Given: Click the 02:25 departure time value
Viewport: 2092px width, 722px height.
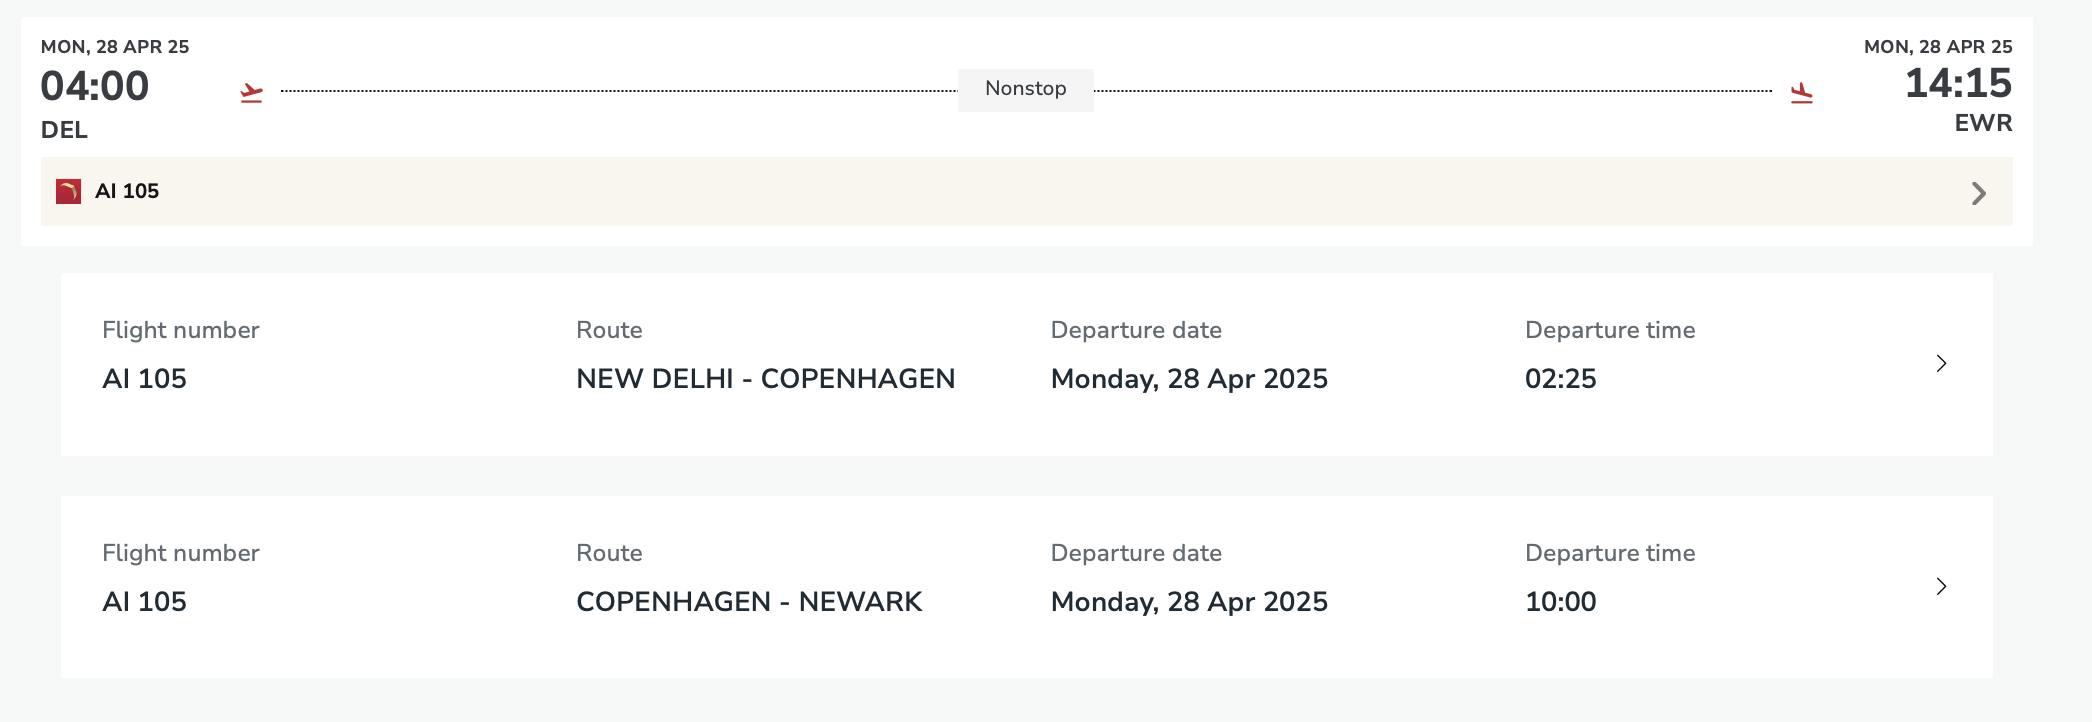Looking at the screenshot, I should click(1560, 379).
